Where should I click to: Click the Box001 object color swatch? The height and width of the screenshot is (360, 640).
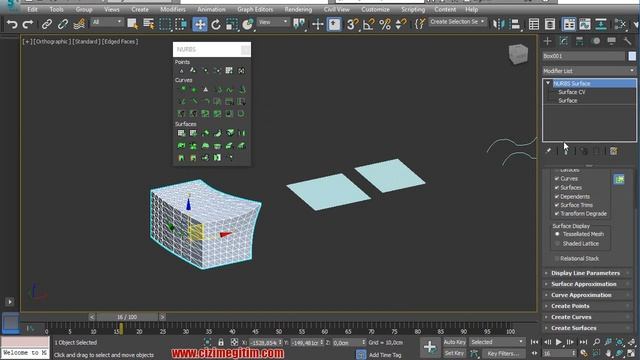click(632, 56)
